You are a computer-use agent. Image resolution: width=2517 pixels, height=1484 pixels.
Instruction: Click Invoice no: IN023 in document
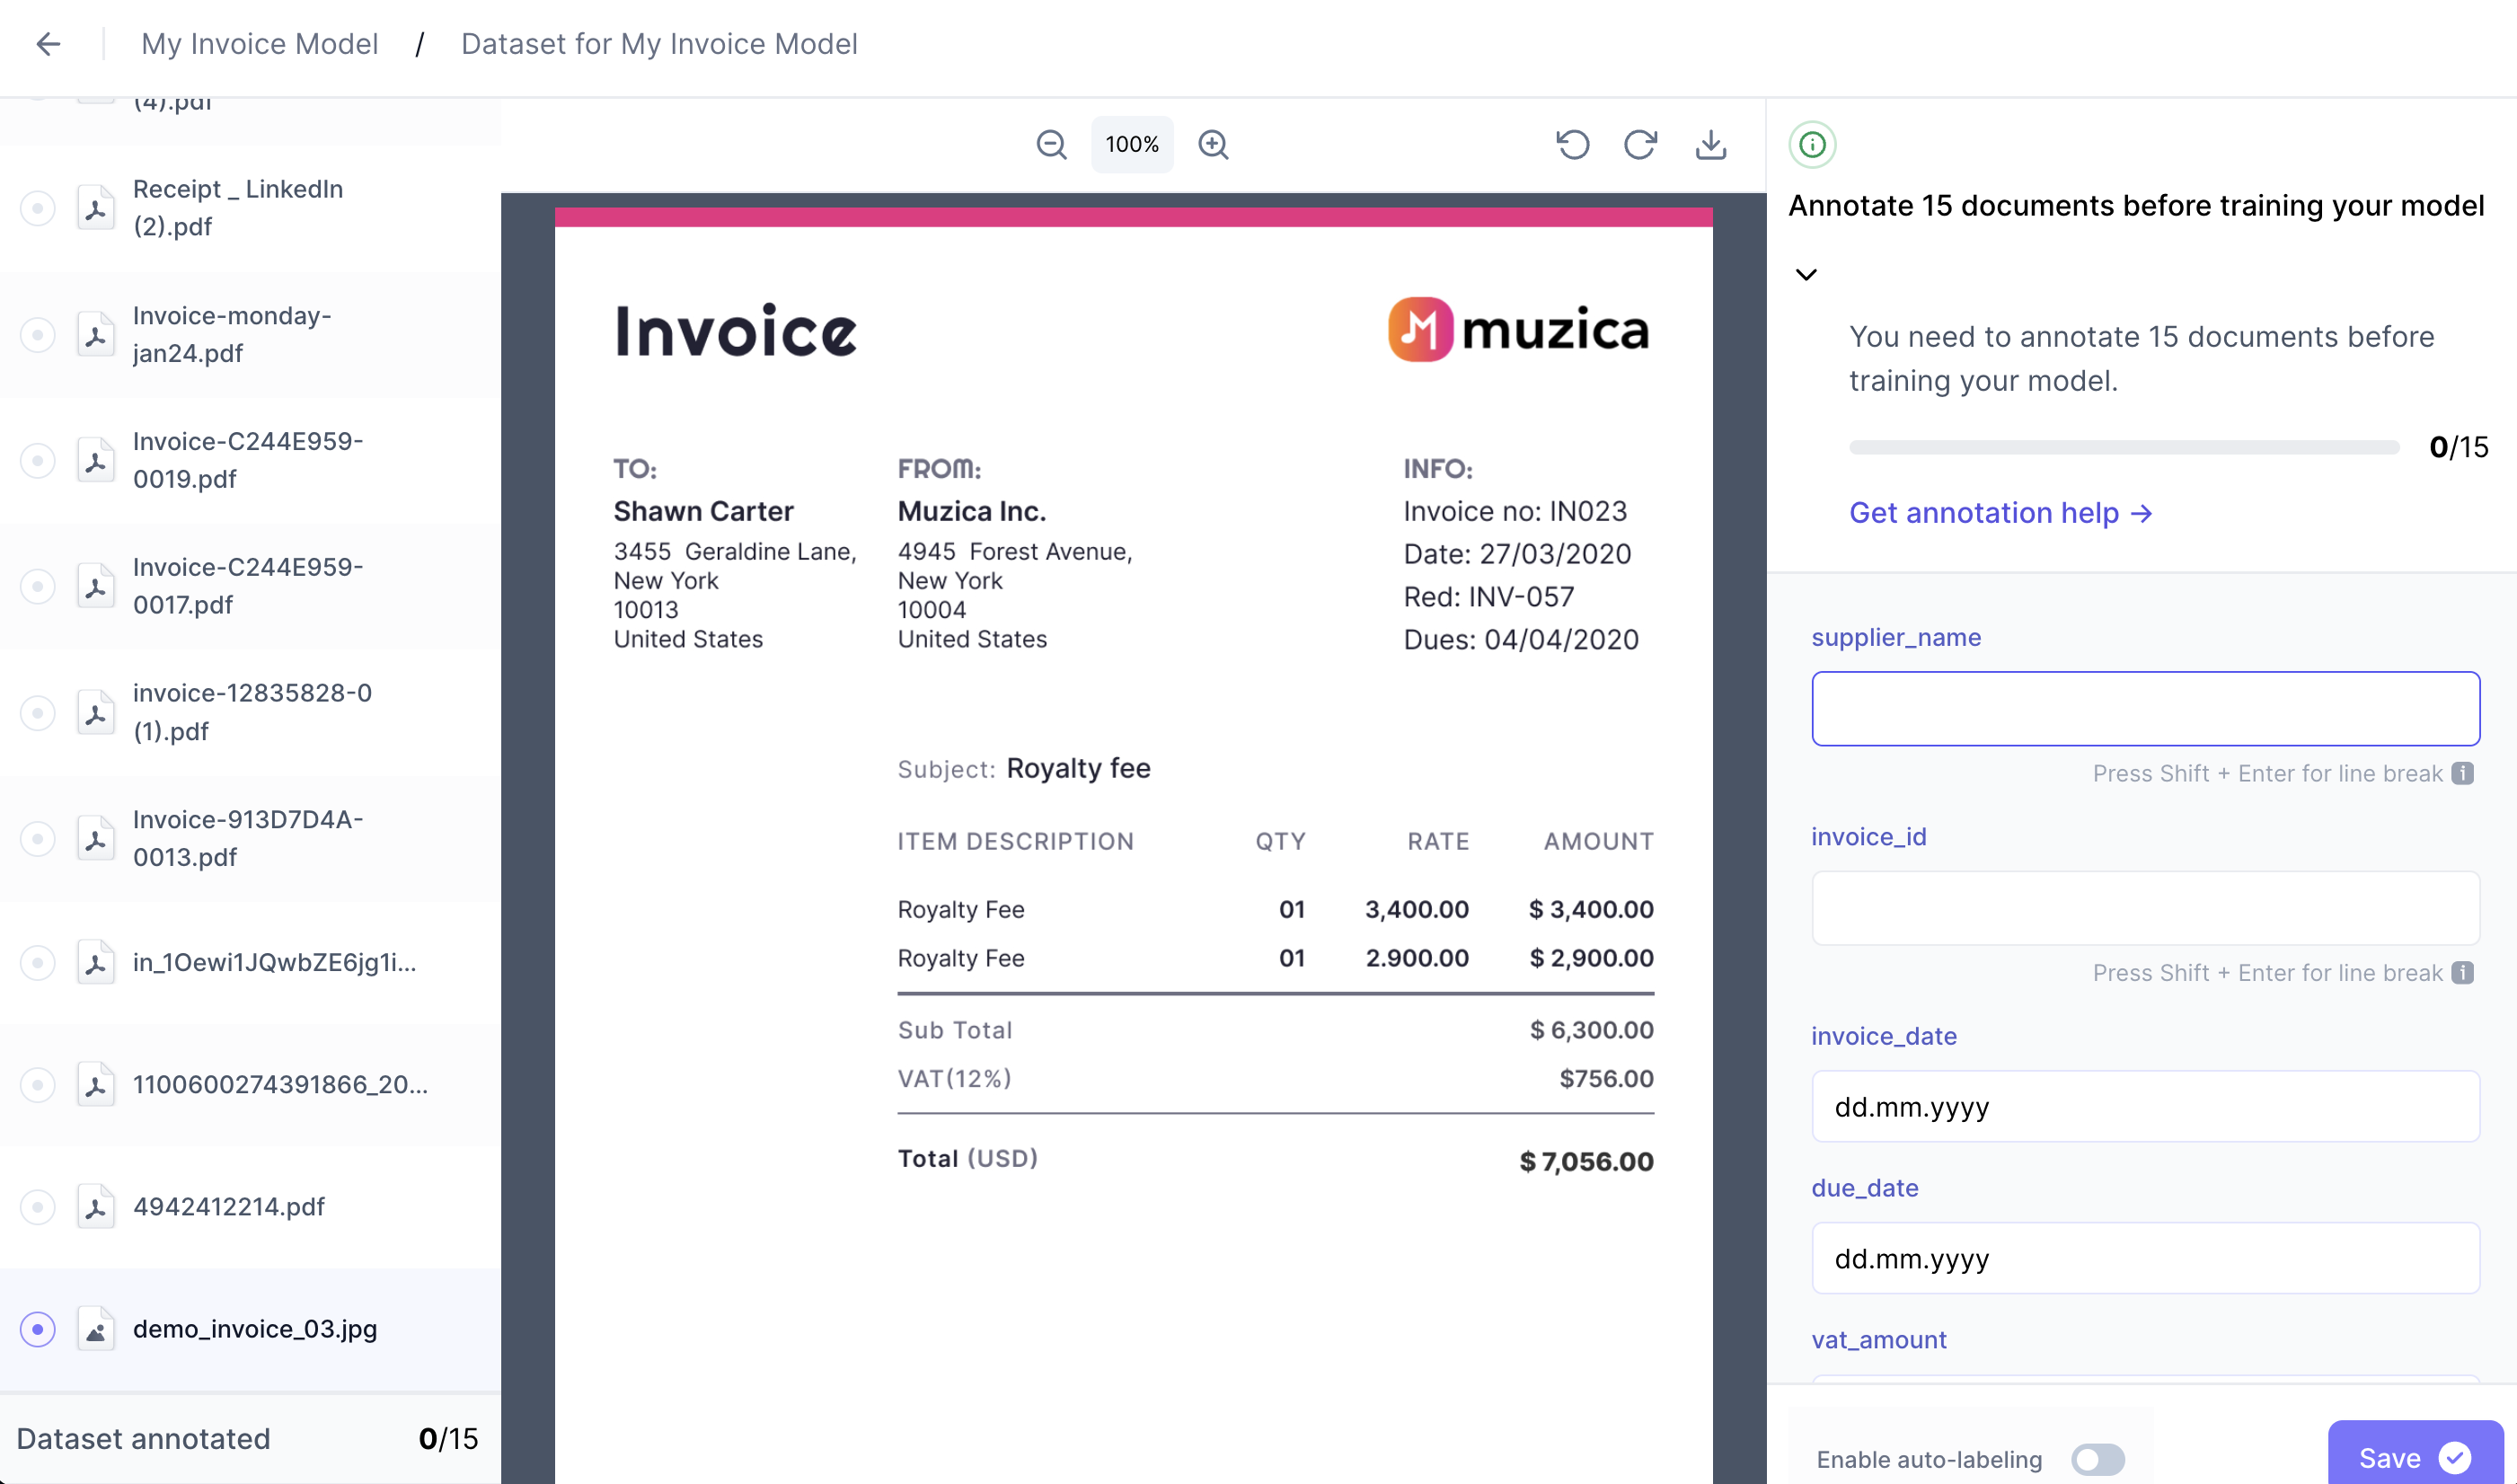pyautogui.click(x=1515, y=511)
